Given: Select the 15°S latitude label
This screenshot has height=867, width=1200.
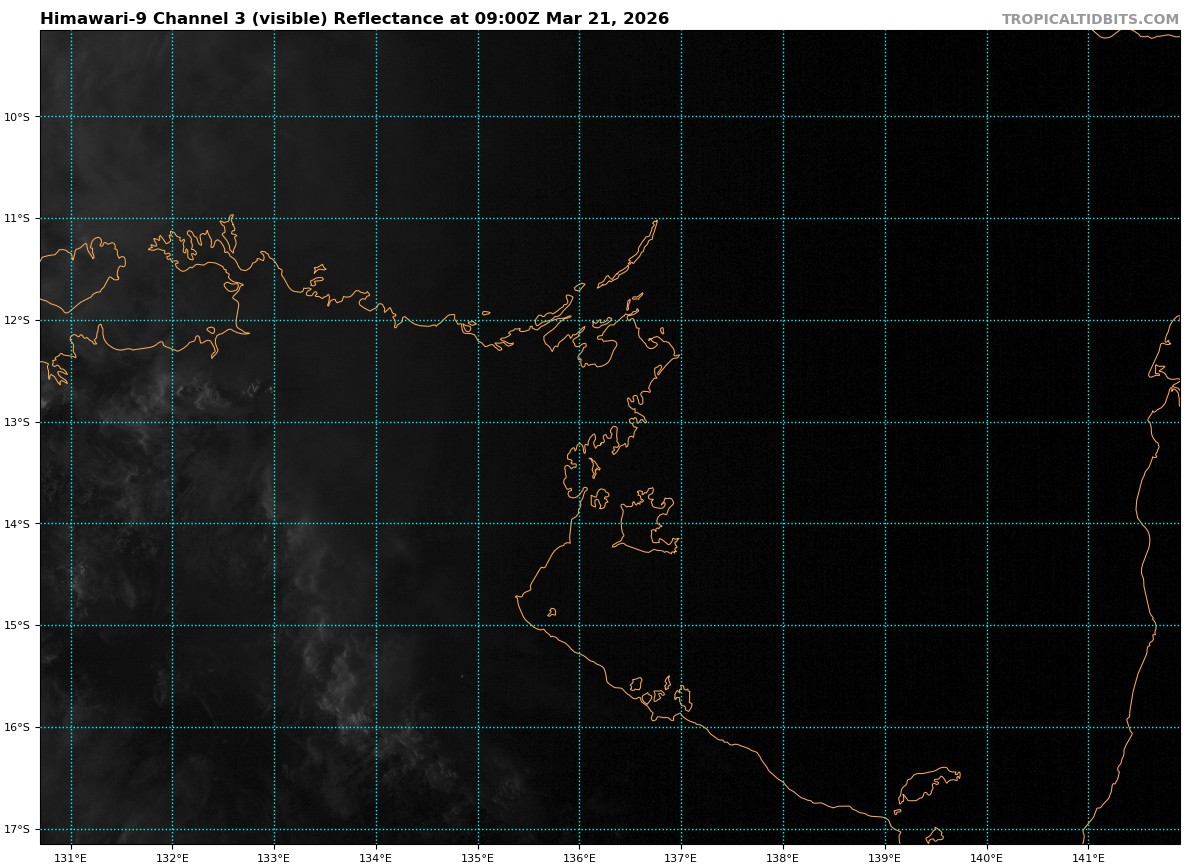Looking at the screenshot, I should tap(17, 626).
